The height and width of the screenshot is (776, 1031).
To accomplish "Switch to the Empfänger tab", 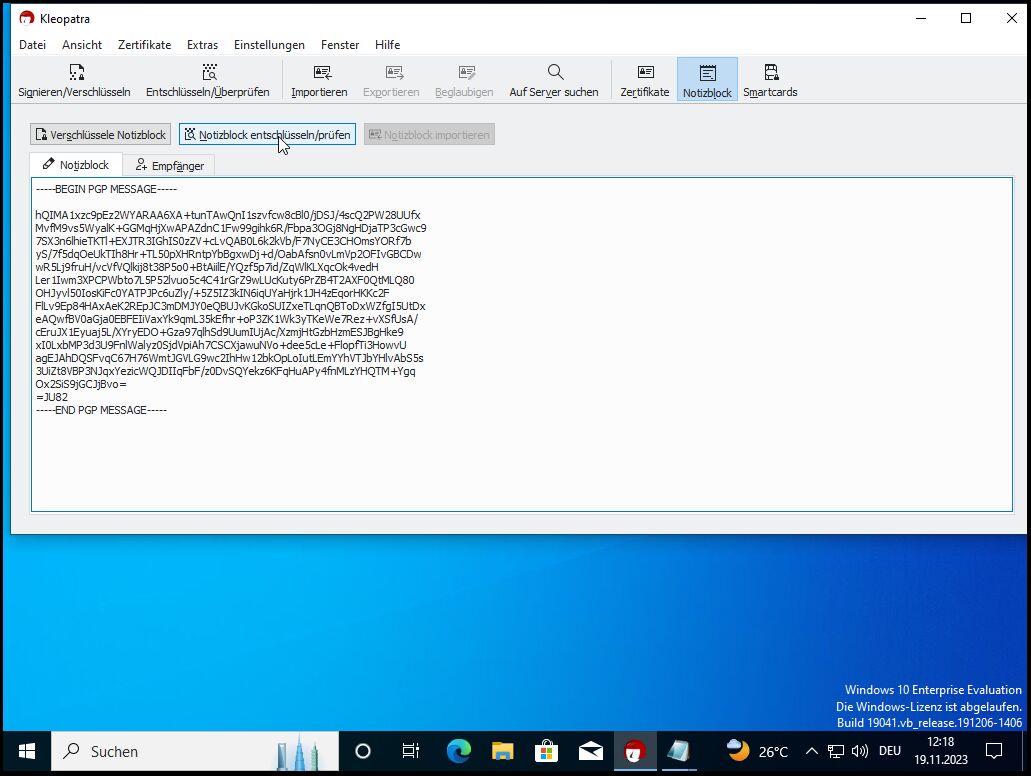I will (169, 165).
